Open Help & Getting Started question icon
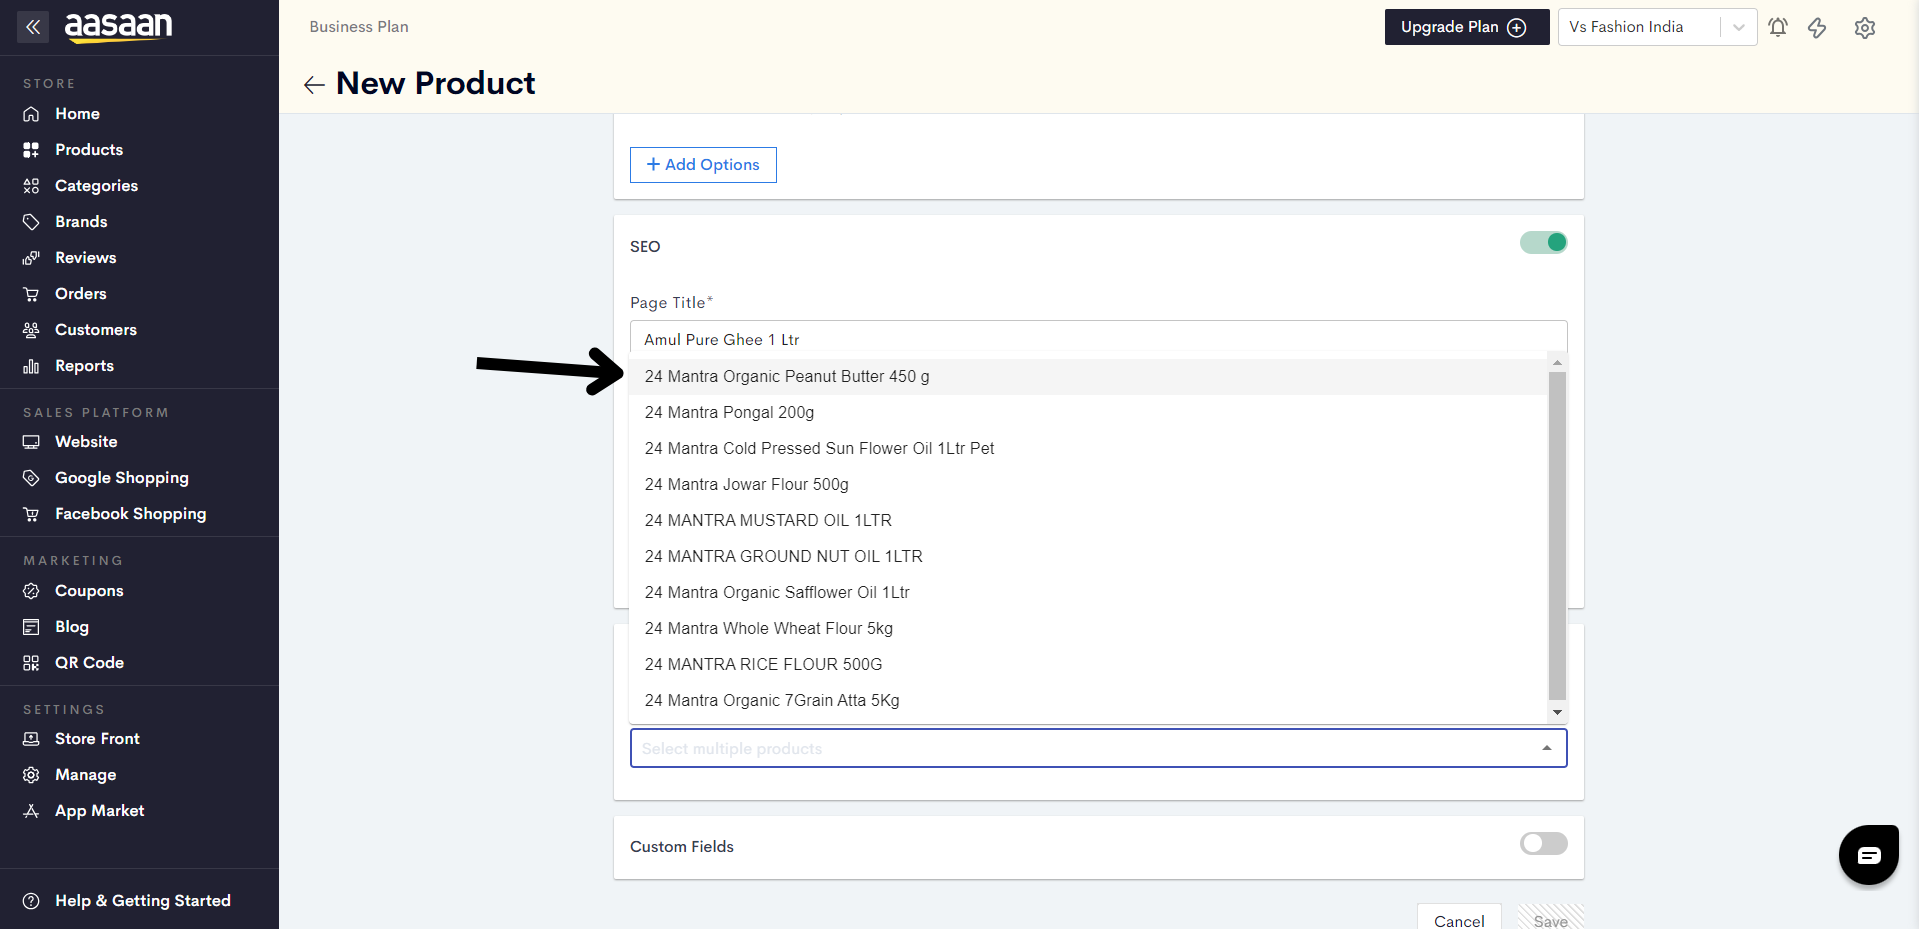Image resolution: width=1919 pixels, height=929 pixels. coord(31,901)
